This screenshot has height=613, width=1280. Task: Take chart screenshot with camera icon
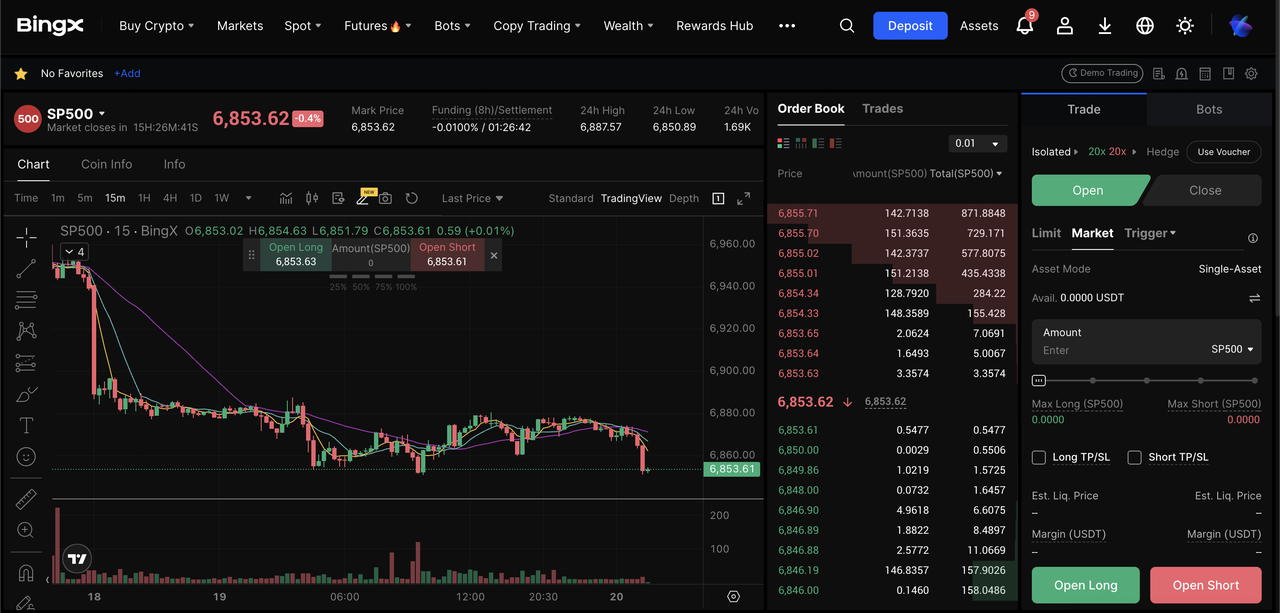pyautogui.click(x=385, y=198)
